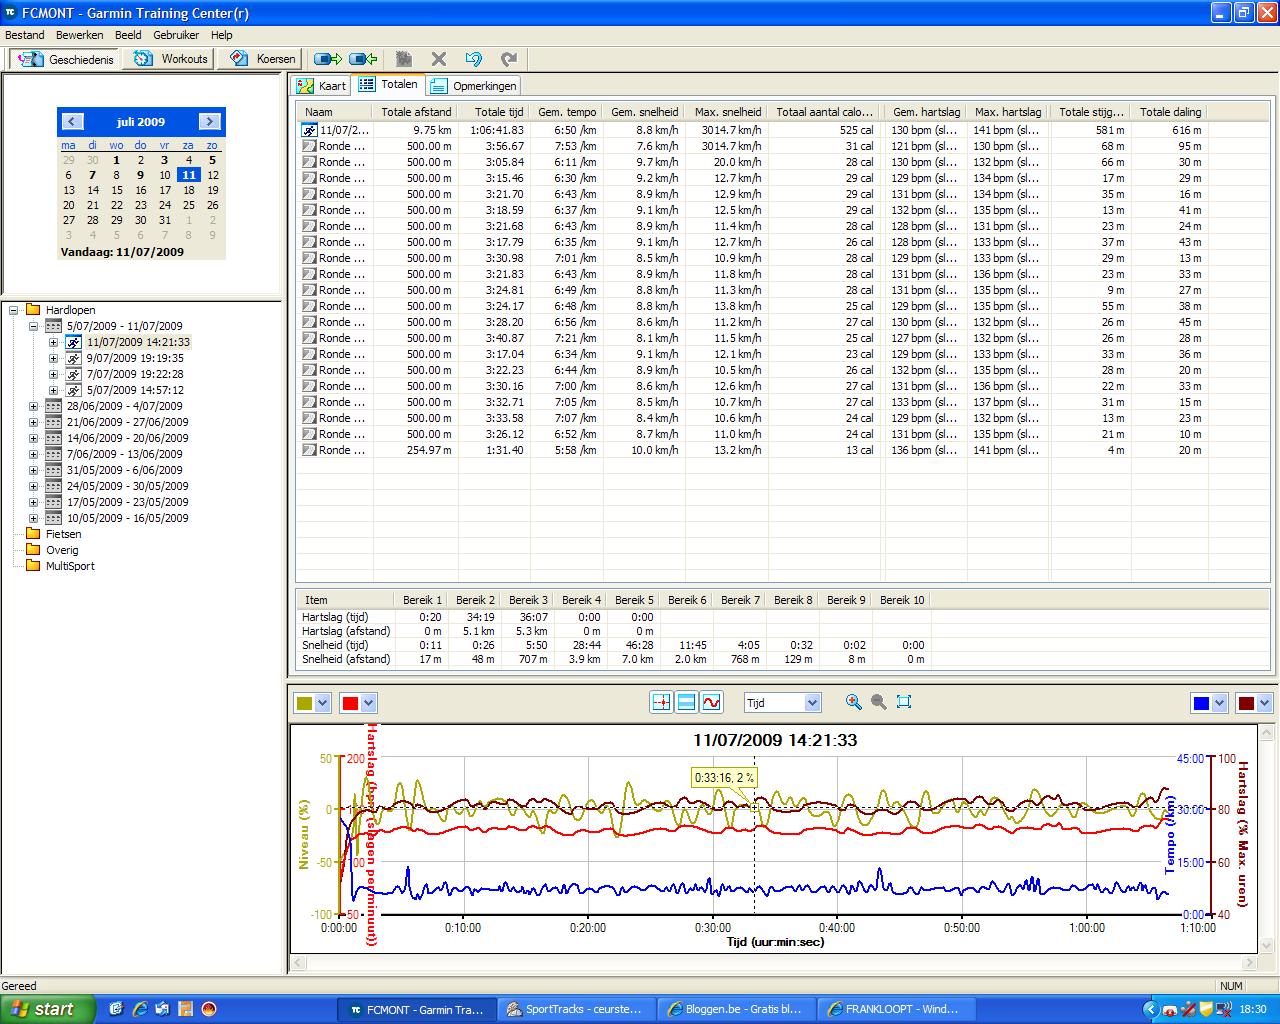Image resolution: width=1280 pixels, height=1024 pixels.
Task: Click the Send to Device toolbar icon
Action: click(x=328, y=59)
